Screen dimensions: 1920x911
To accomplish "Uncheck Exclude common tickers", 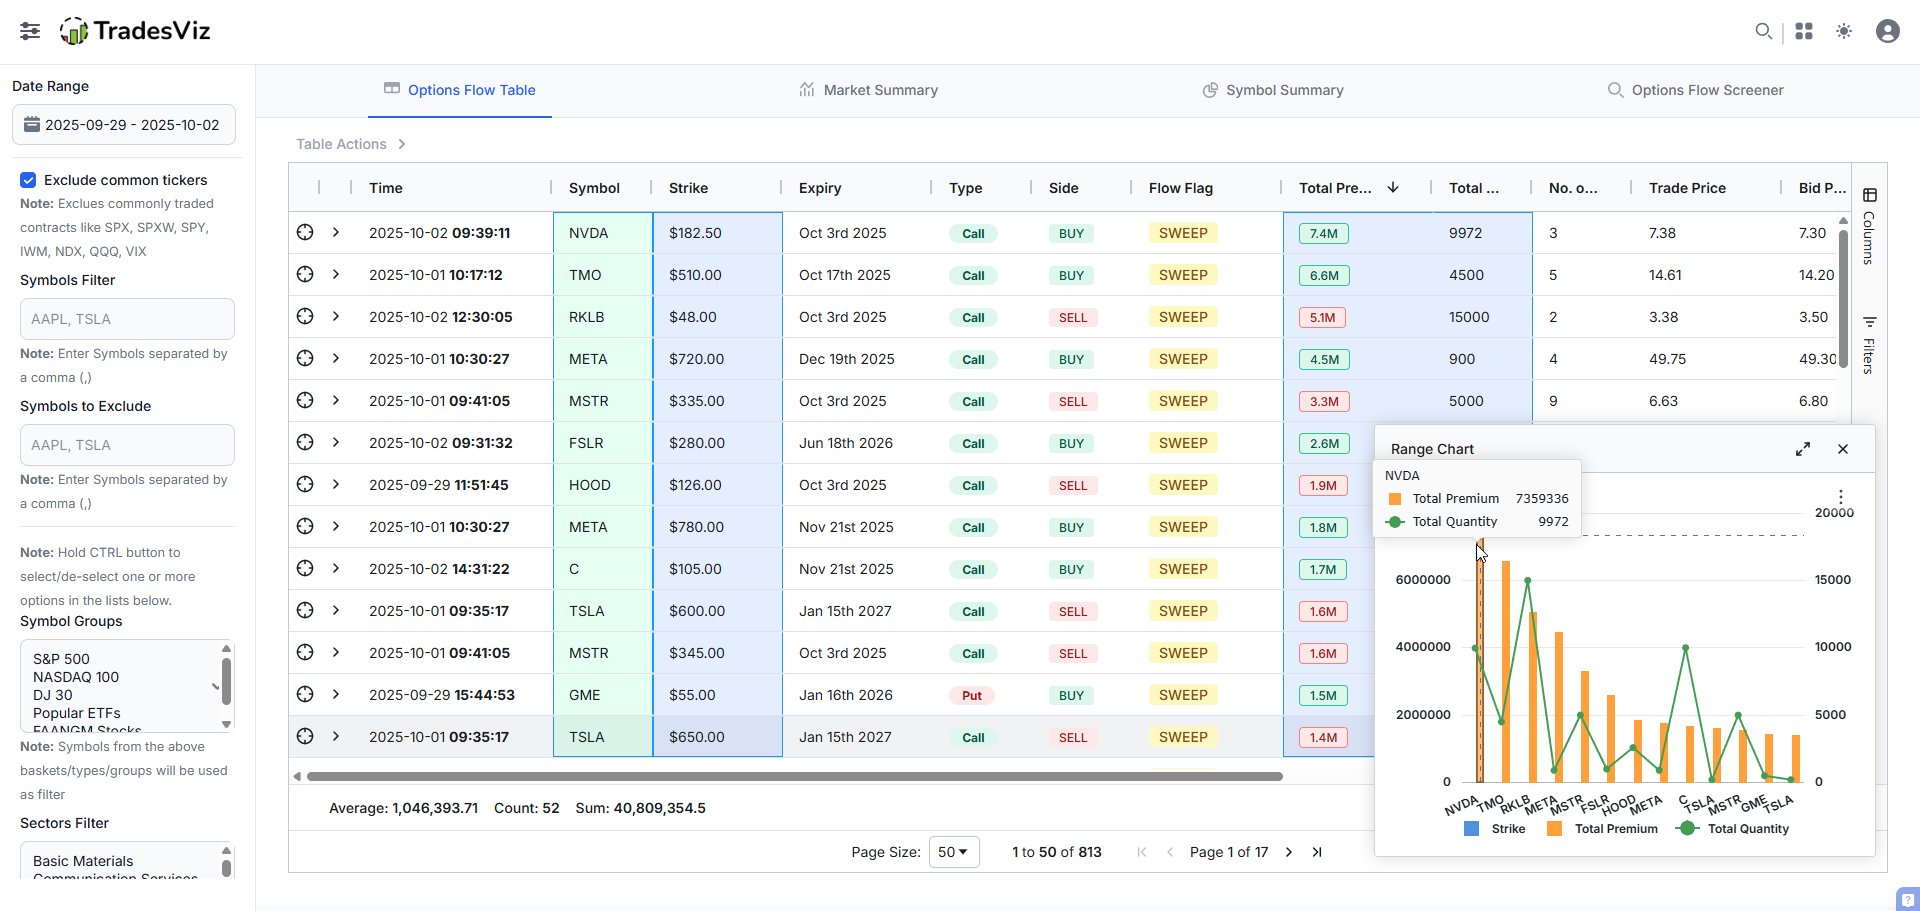I will (x=28, y=180).
